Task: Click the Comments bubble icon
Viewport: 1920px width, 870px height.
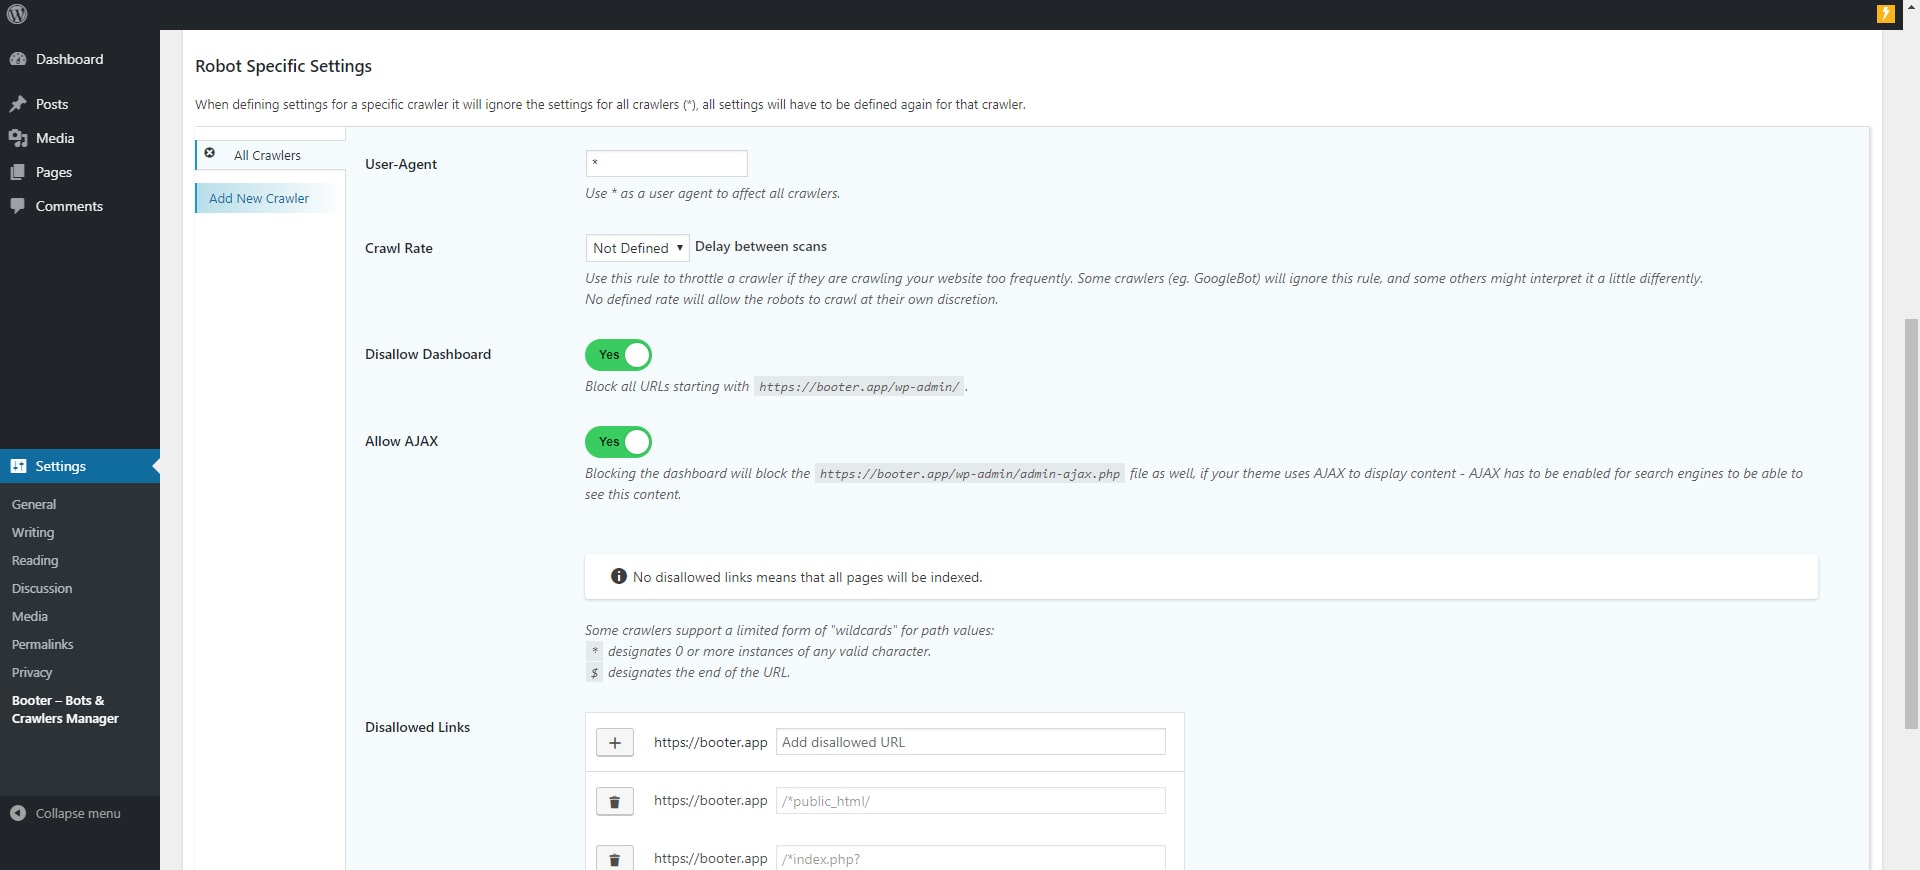Action: pyautogui.click(x=18, y=206)
